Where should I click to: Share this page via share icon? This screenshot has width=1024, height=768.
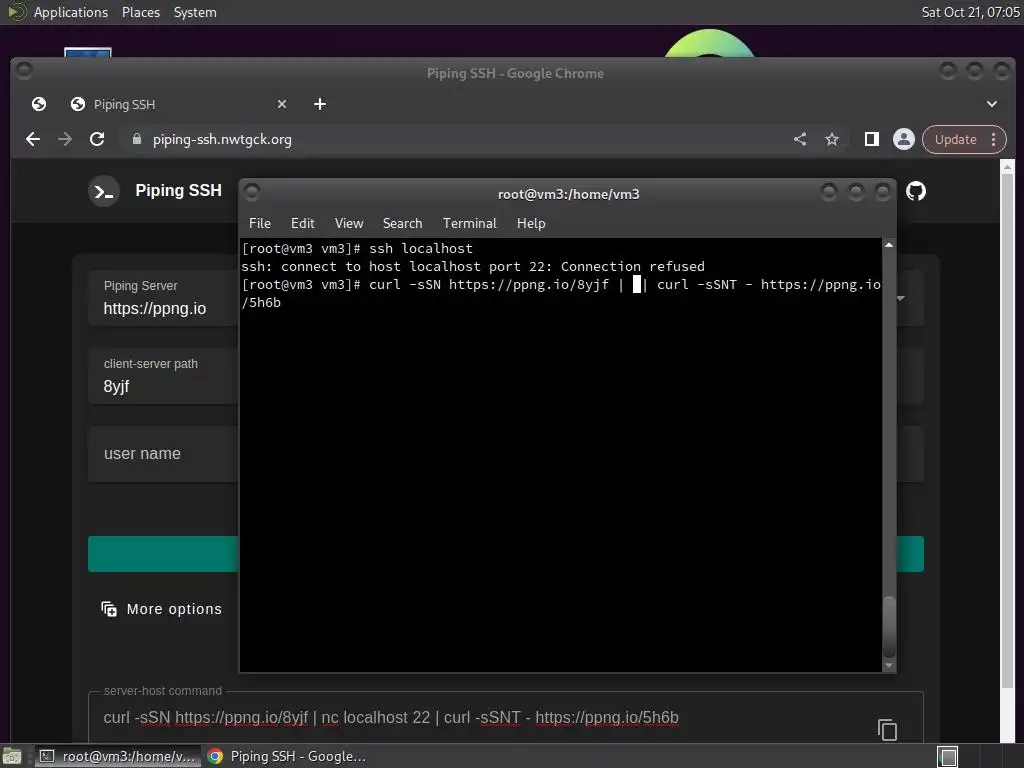pyautogui.click(x=800, y=139)
